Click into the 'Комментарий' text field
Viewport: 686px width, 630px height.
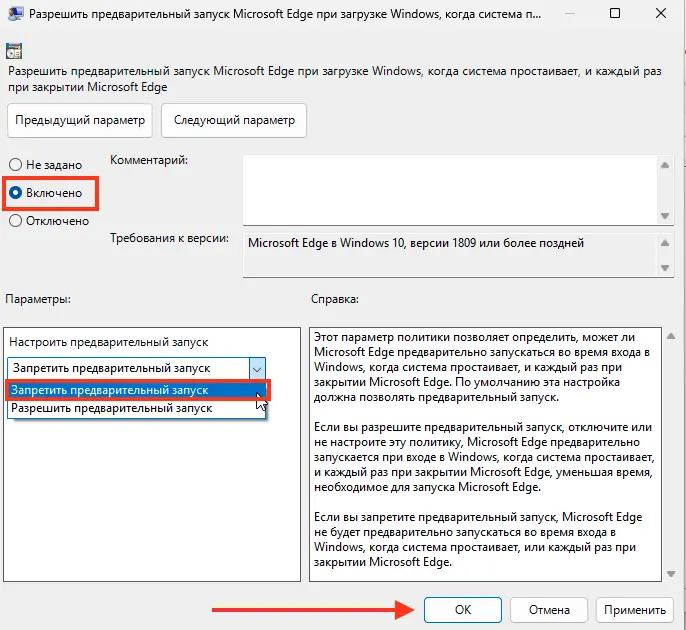pyautogui.click(x=450, y=190)
